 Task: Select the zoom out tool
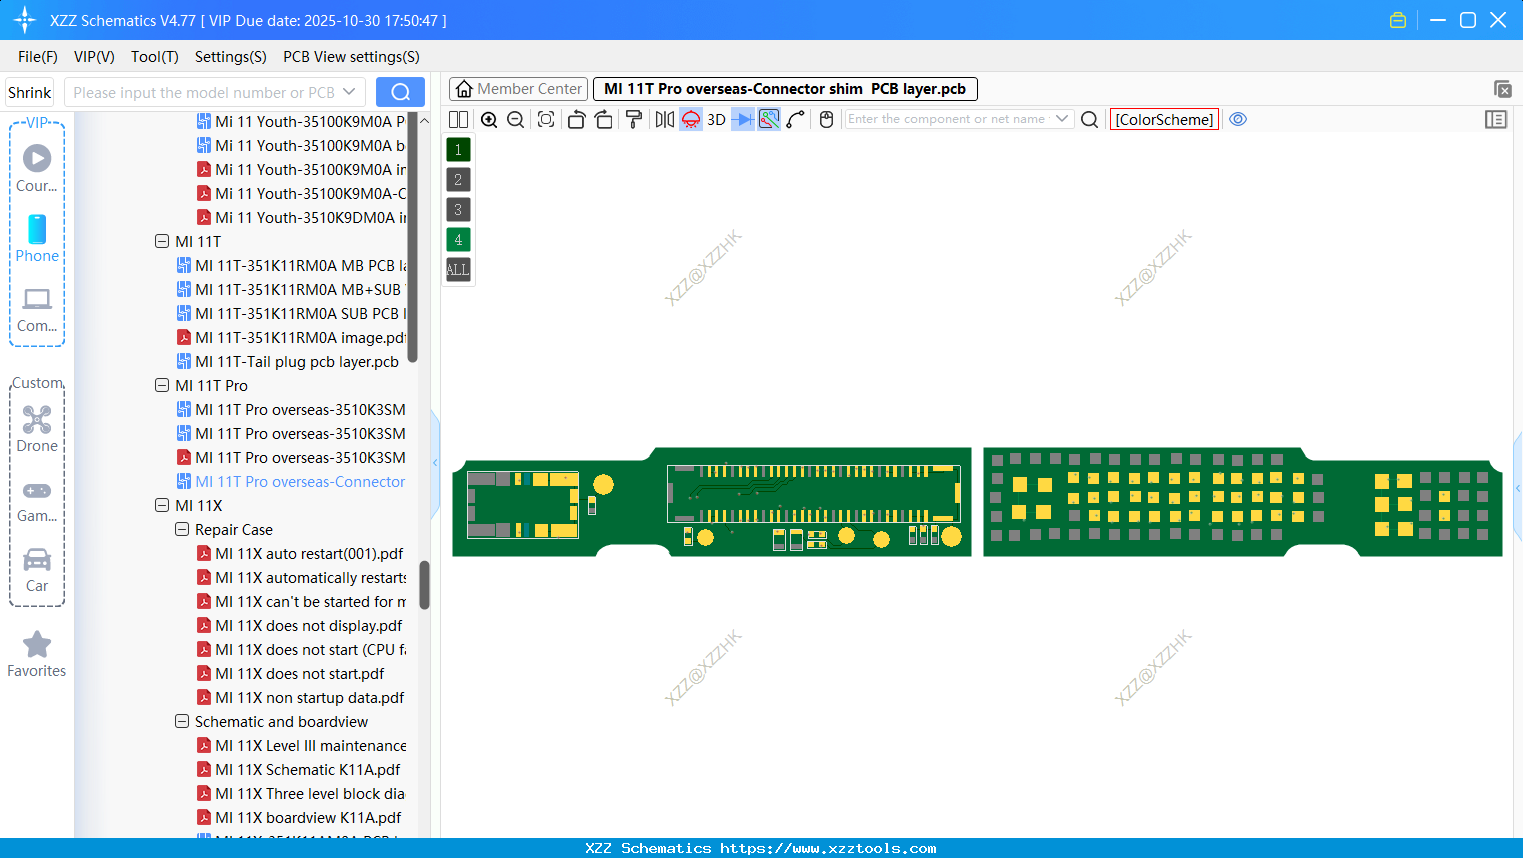tap(514, 119)
